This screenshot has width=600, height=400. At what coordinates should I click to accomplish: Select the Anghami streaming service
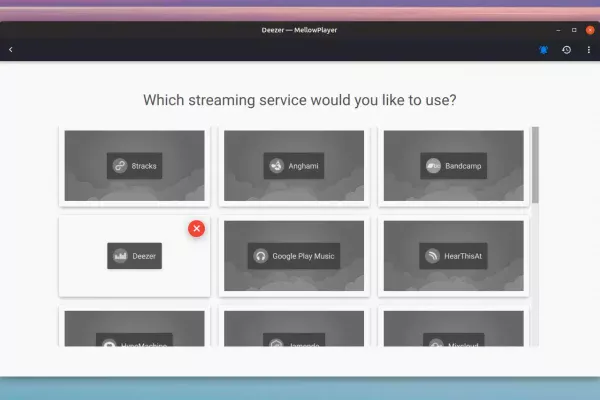(294, 166)
